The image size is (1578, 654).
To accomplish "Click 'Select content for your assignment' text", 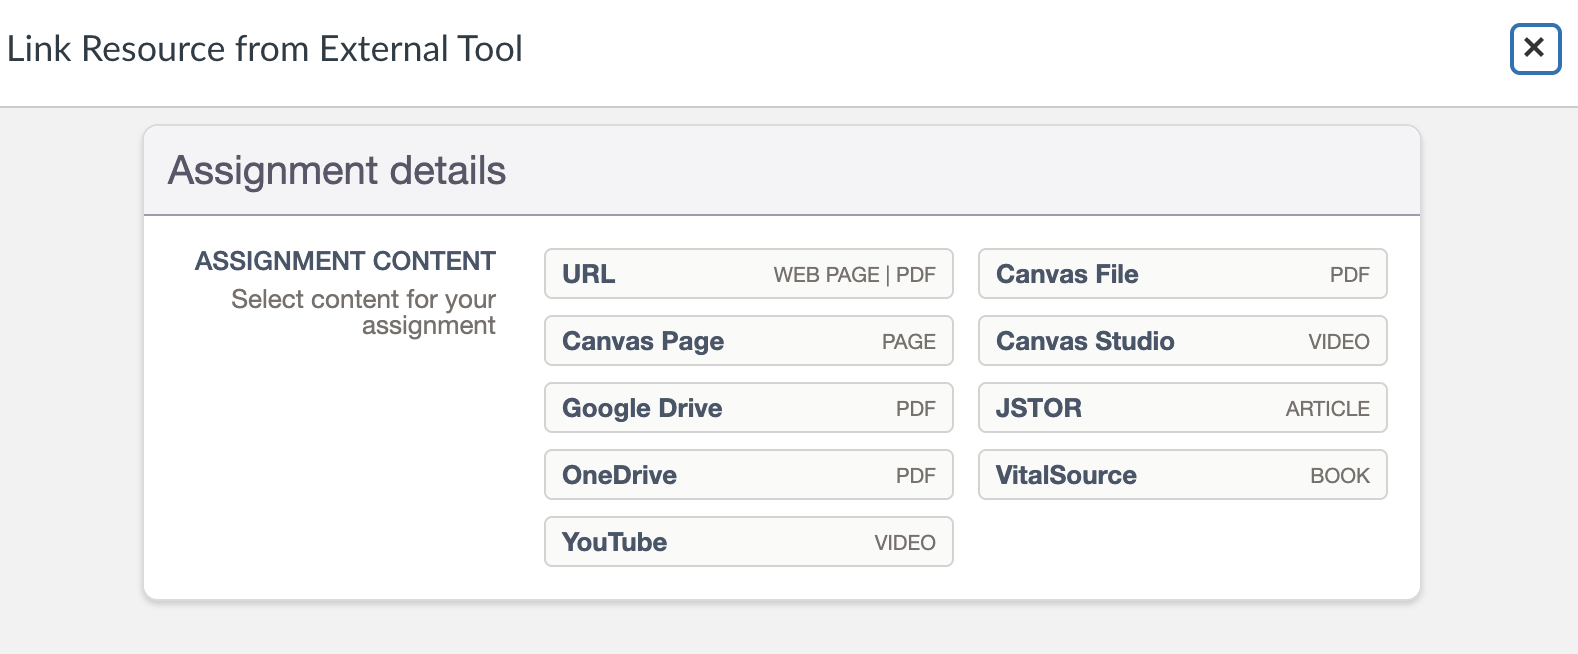I will 364,312.
